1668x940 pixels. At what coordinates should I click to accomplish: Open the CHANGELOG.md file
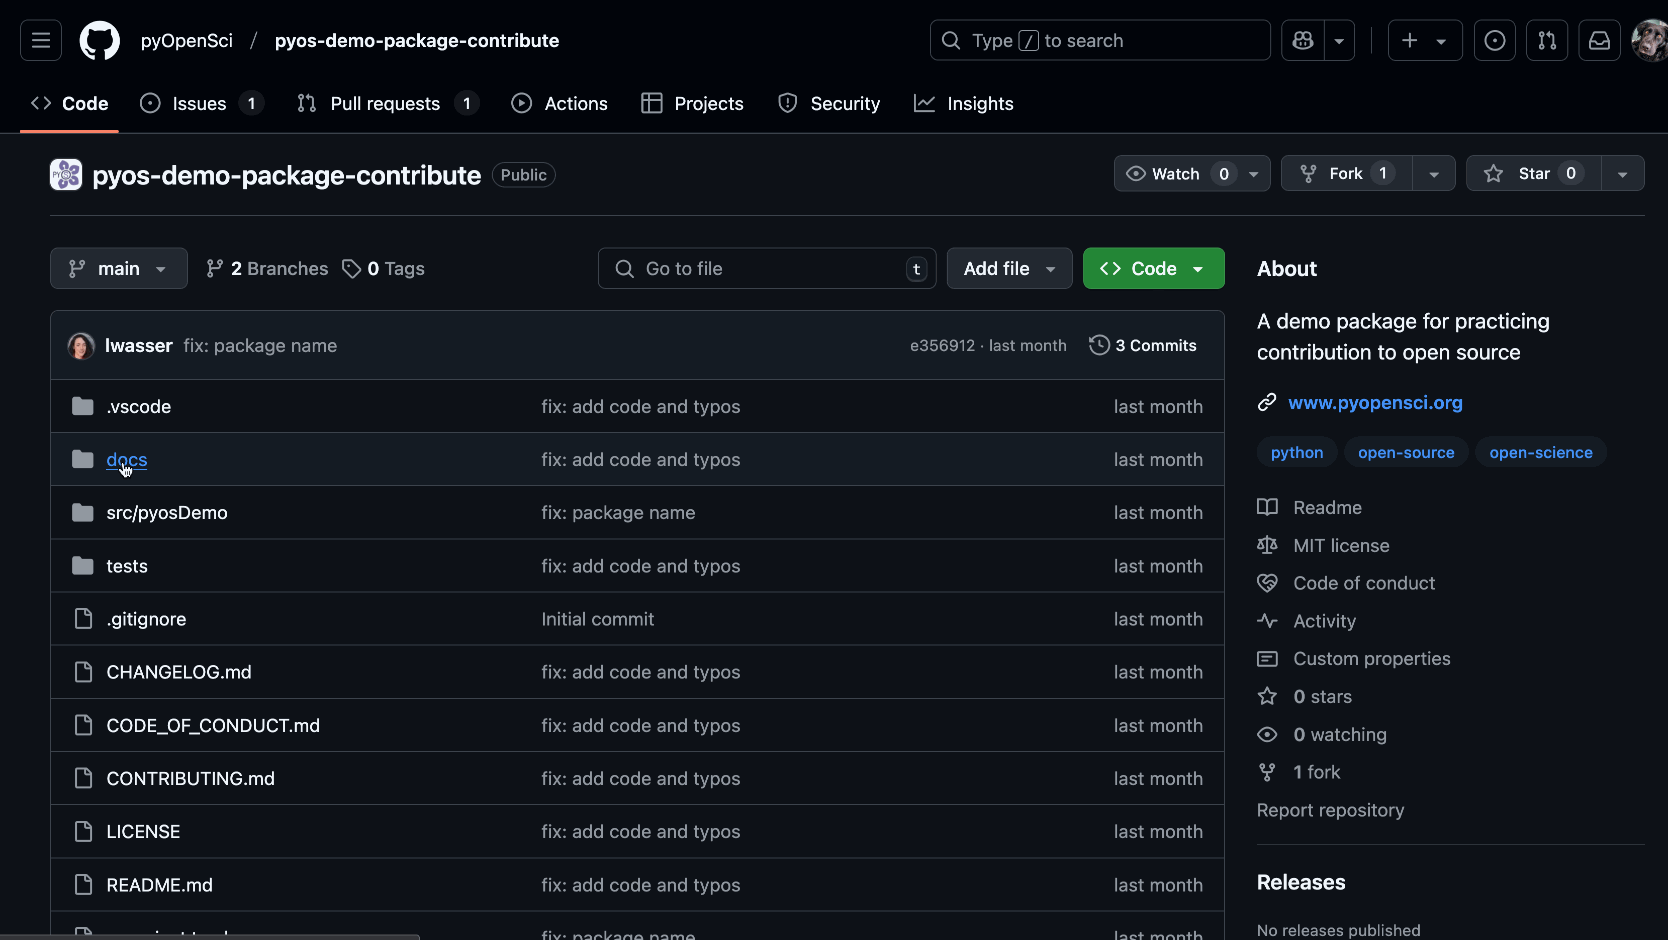(x=179, y=671)
